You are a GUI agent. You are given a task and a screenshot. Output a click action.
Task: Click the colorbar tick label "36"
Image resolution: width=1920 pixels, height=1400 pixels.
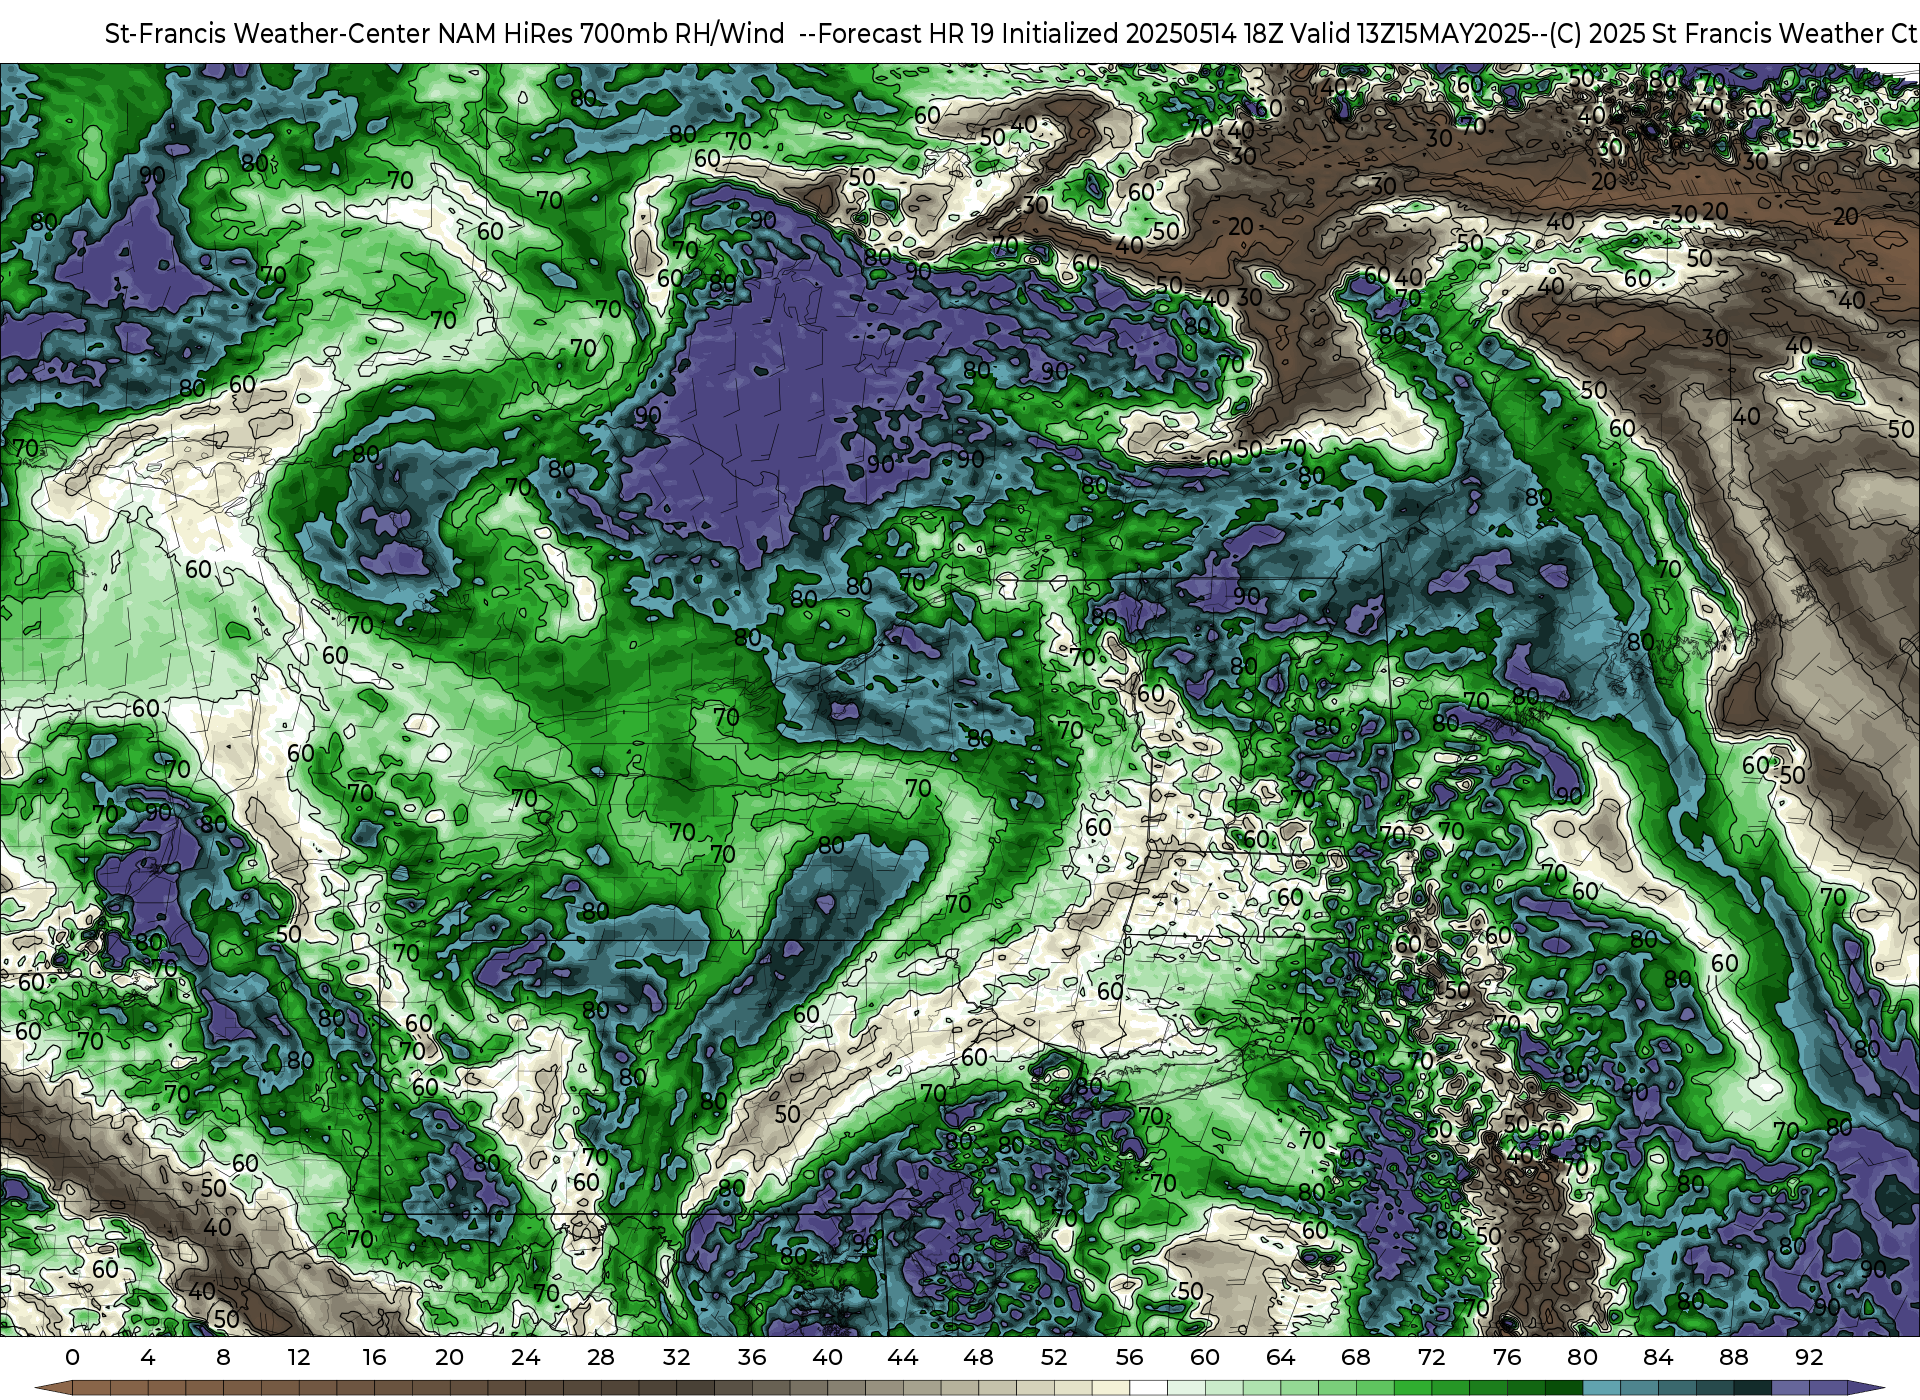[x=752, y=1357]
